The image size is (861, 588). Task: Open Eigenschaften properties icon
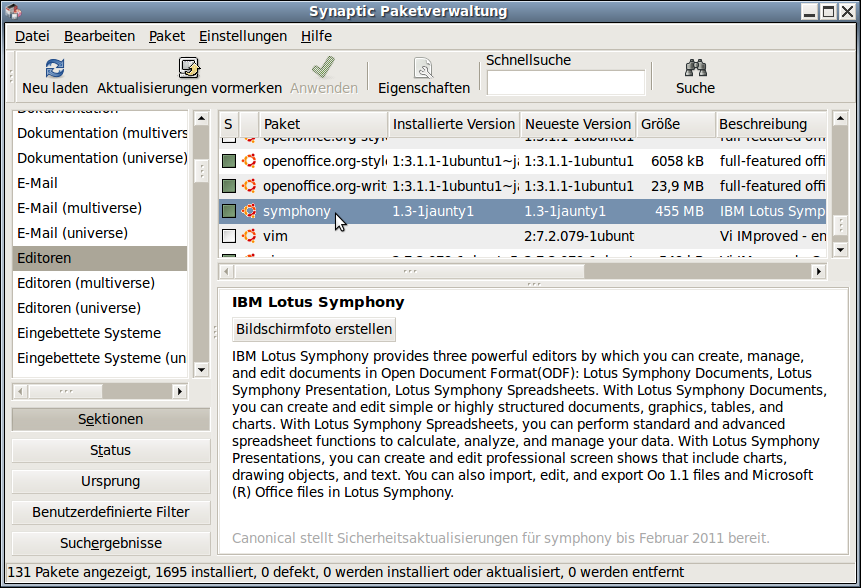tap(423, 68)
